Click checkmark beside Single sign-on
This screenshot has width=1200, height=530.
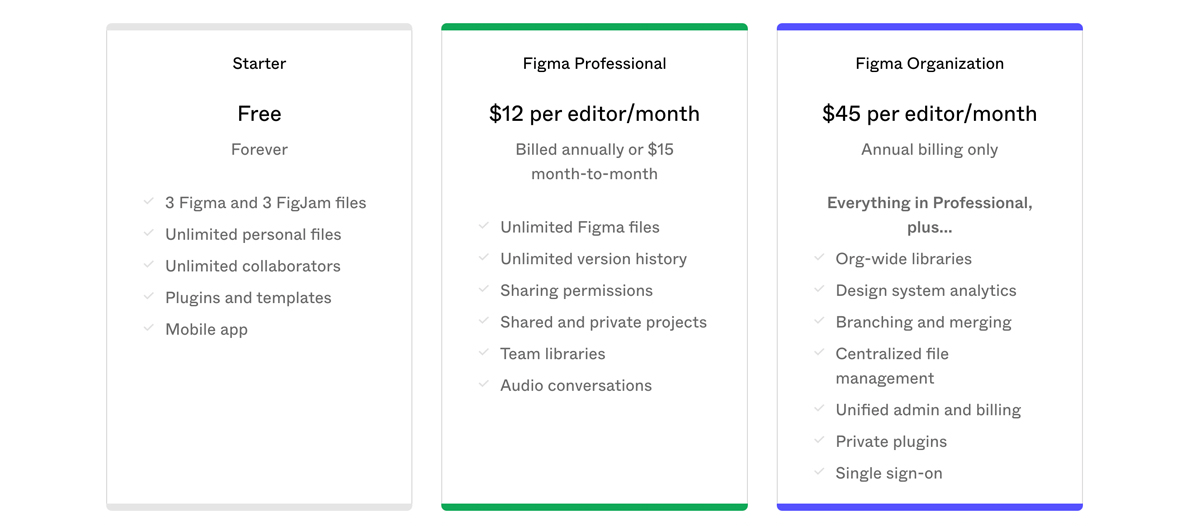[x=819, y=472]
